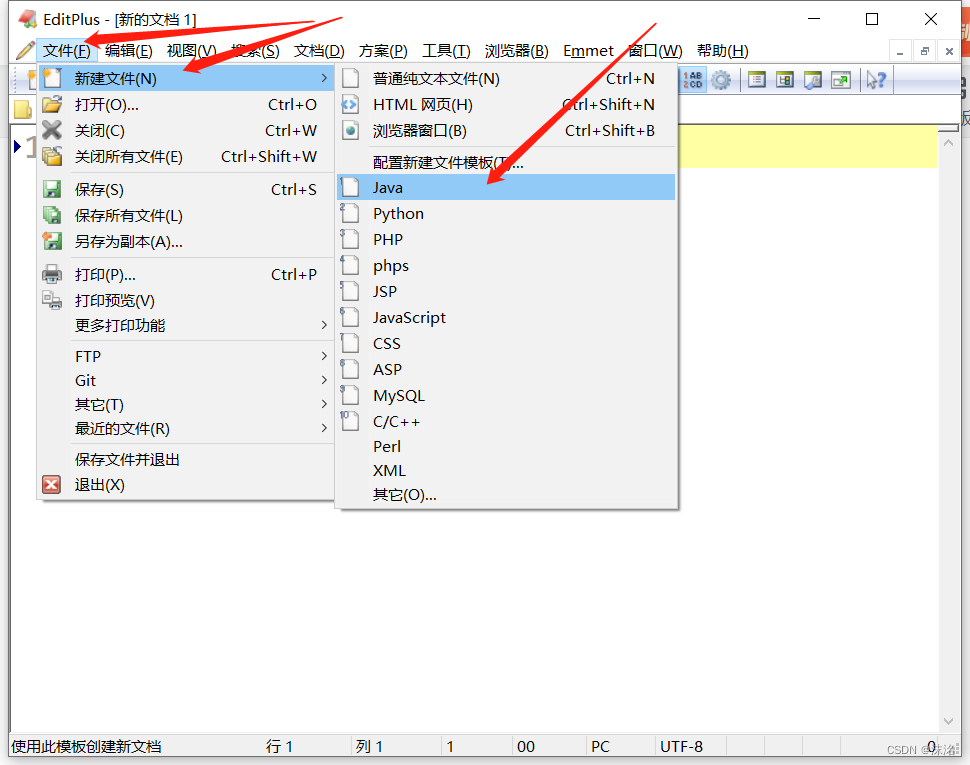
Task: Click the document template icon beside MySQL
Action: point(350,395)
